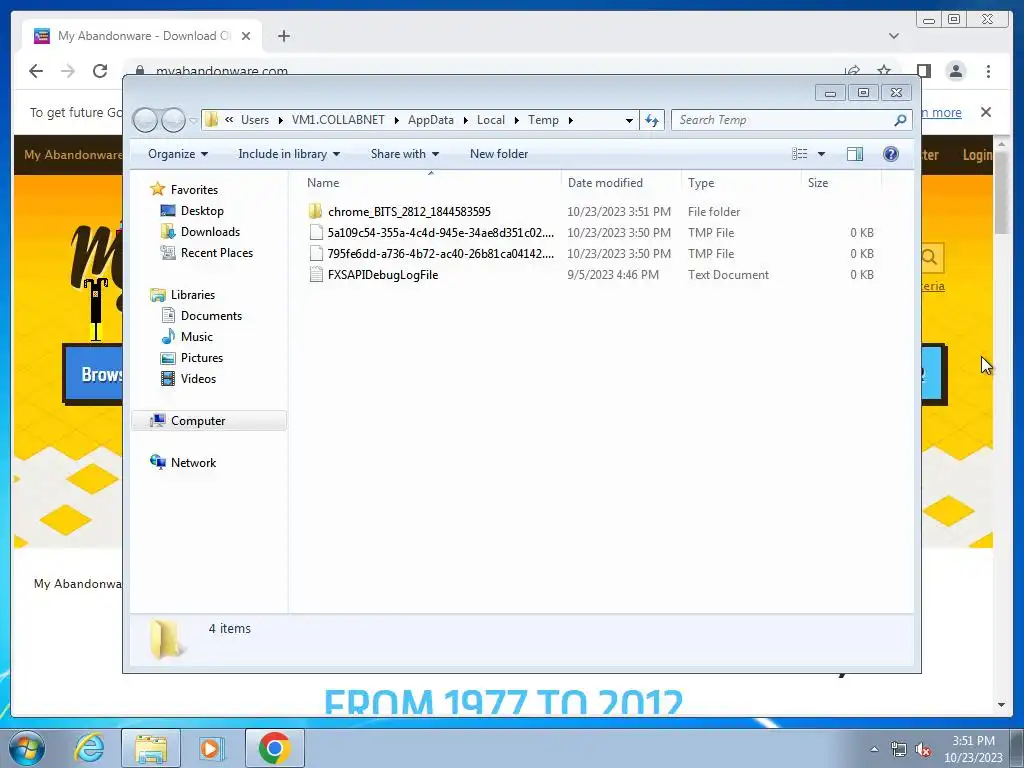
Task: Click the muted volume tray icon
Action: pos(923,750)
